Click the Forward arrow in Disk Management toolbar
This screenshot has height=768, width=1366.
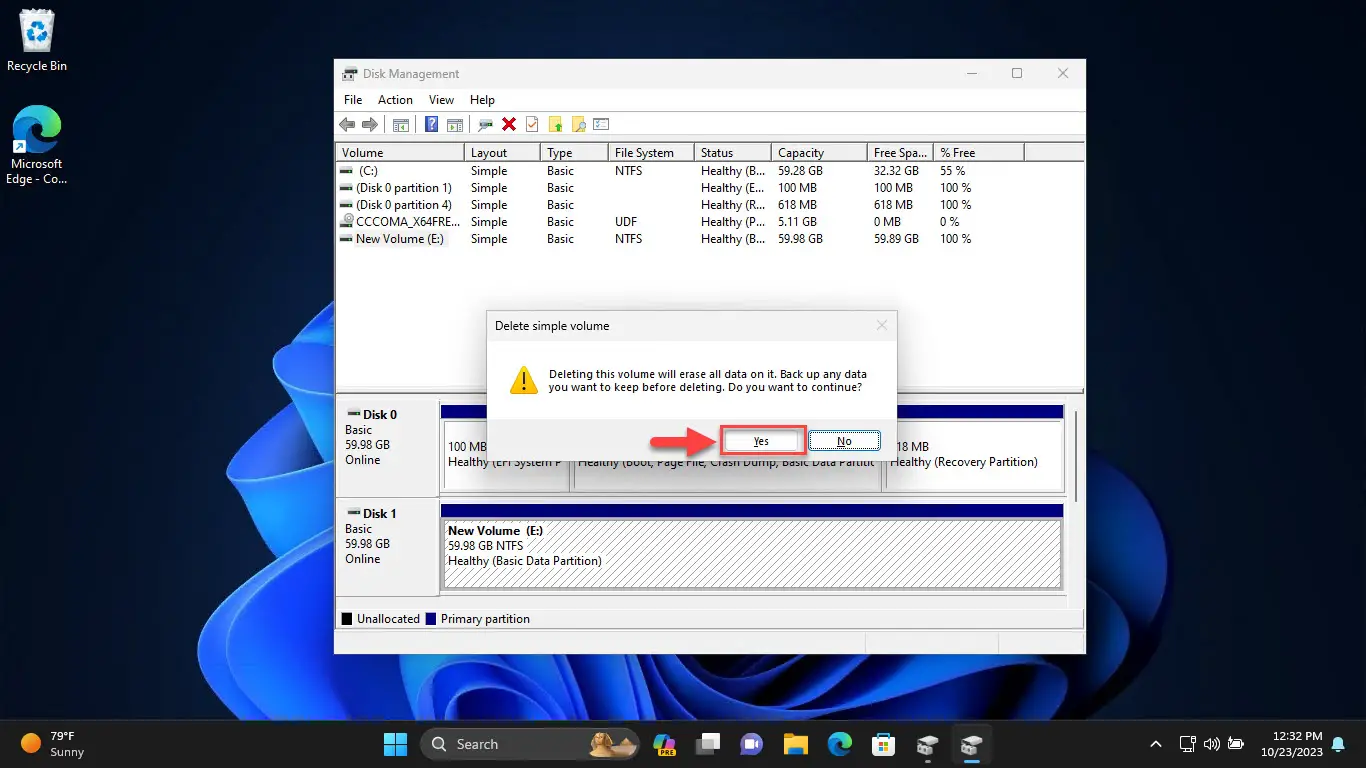click(370, 125)
